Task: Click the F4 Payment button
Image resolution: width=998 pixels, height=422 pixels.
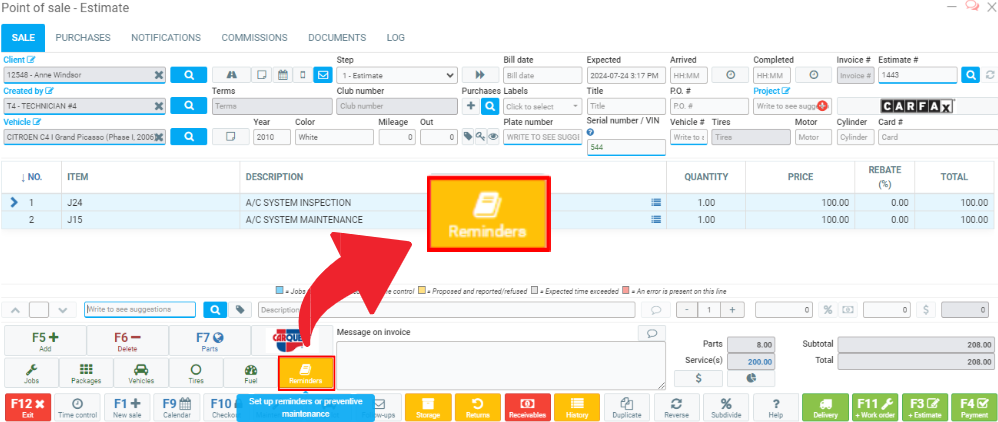Action: pyautogui.click(x=974, y=407)
